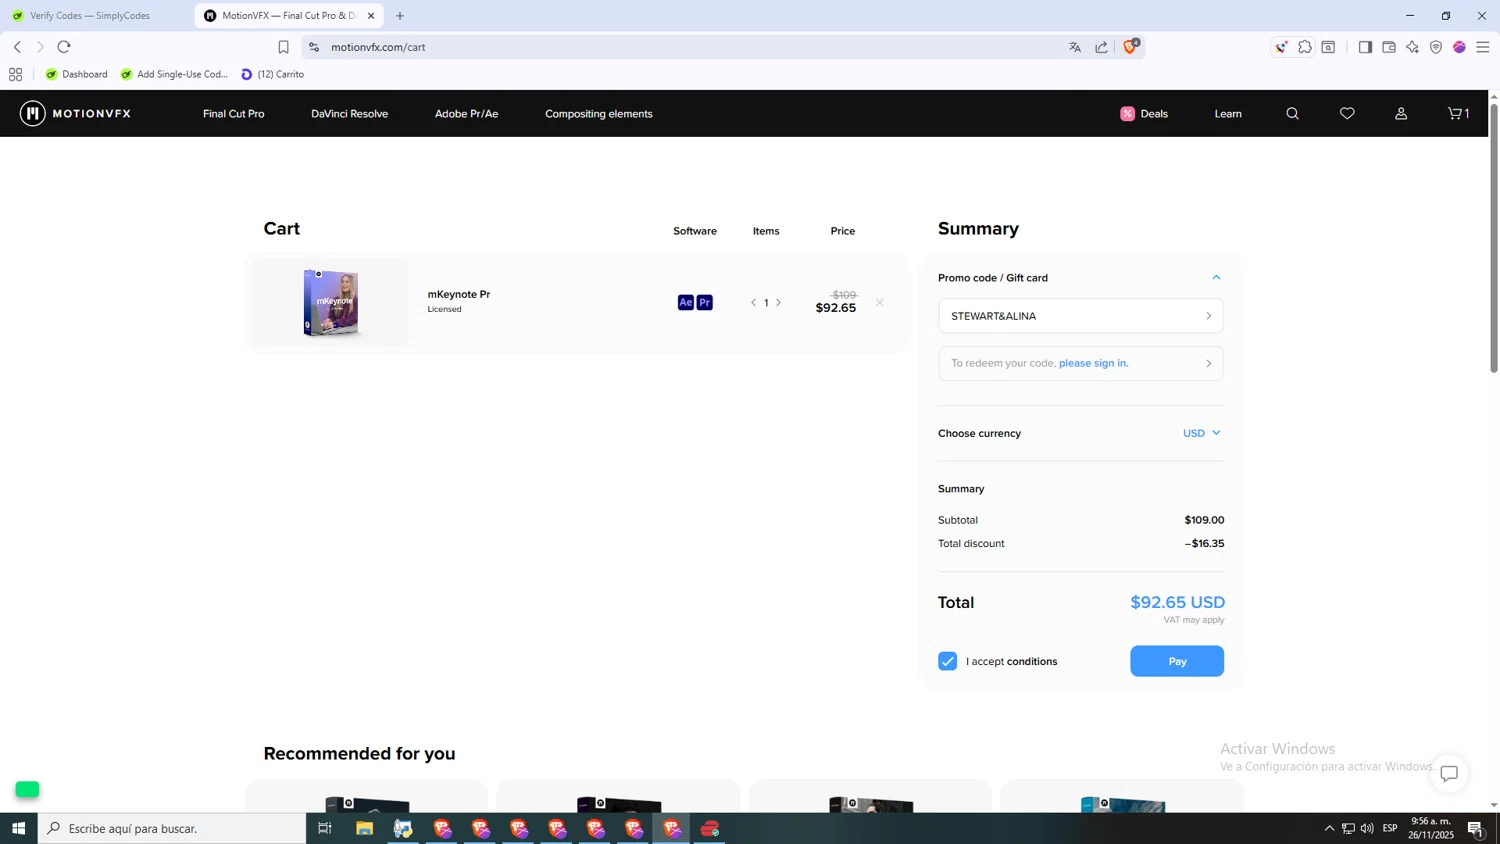Viewport: 1500px width, 844px height.
Task: Remove mKeynote Pr from cart
Action: click(x=879, y=302)
